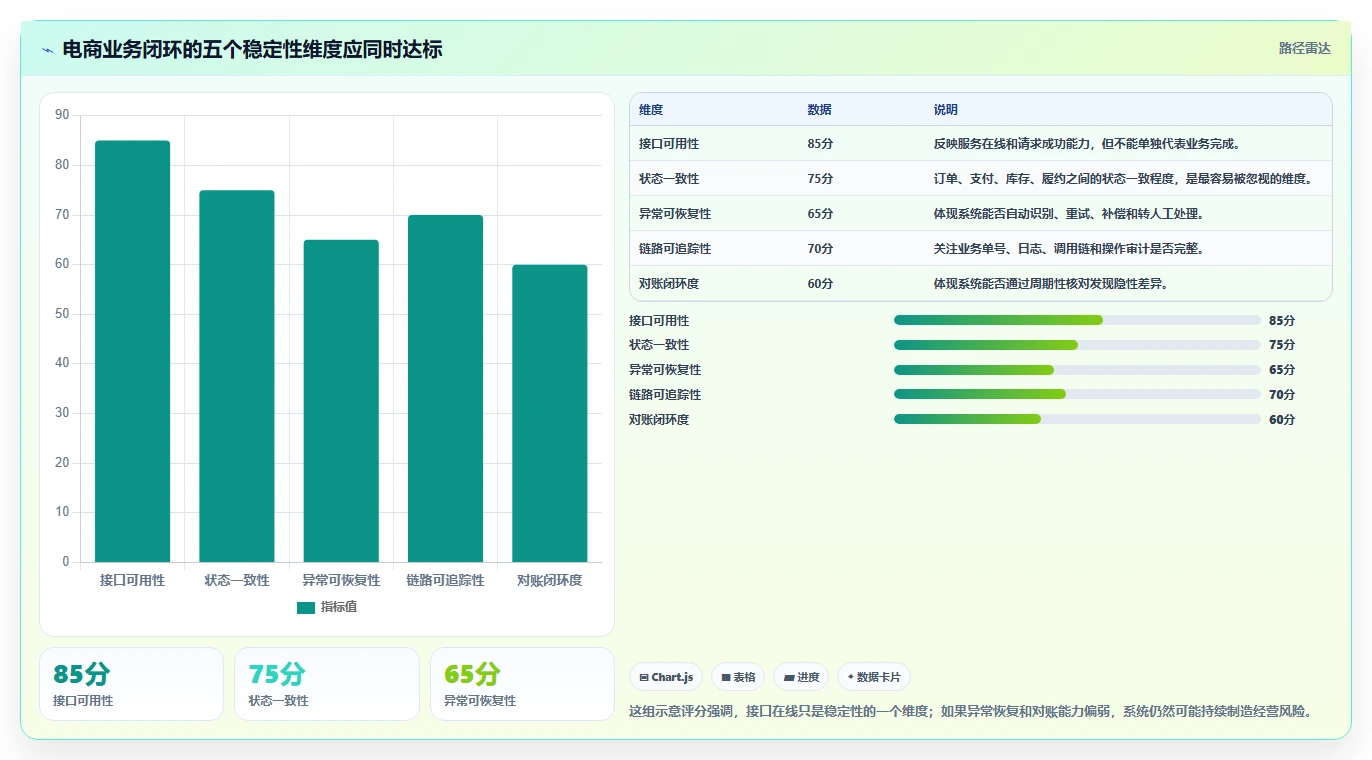The width and height of the screenshot is (1372, 760).
Task: Click the lightning icon beside the title
Action: coord(47,50)
